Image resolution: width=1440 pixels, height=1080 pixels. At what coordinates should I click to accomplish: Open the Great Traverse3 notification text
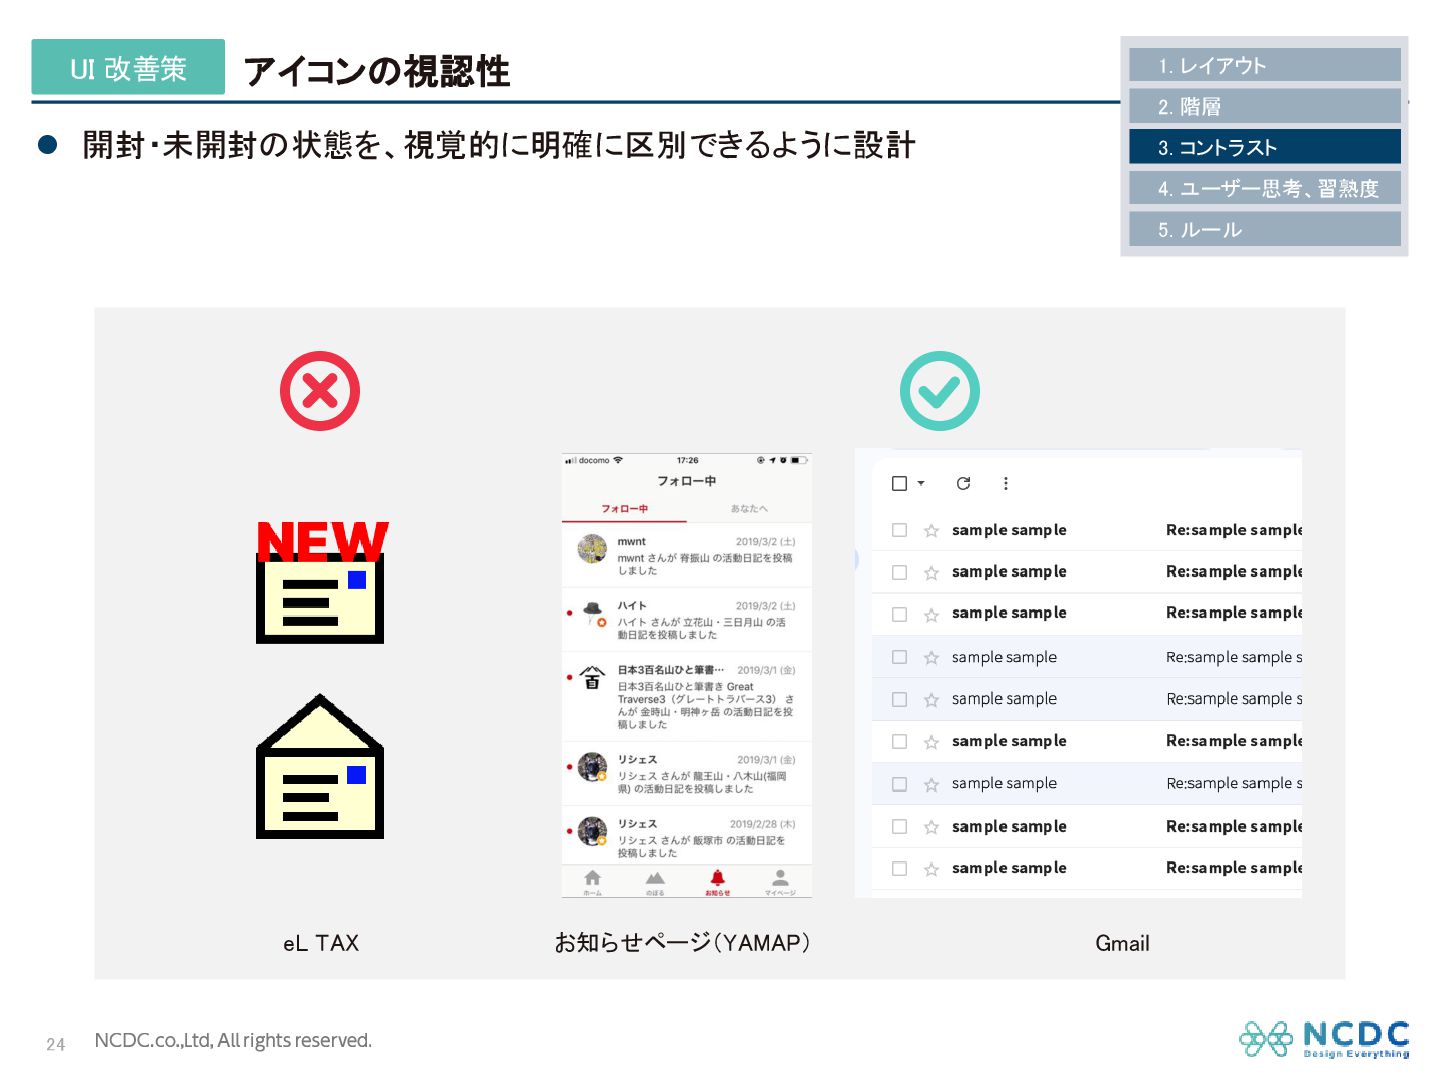(706, 705)
